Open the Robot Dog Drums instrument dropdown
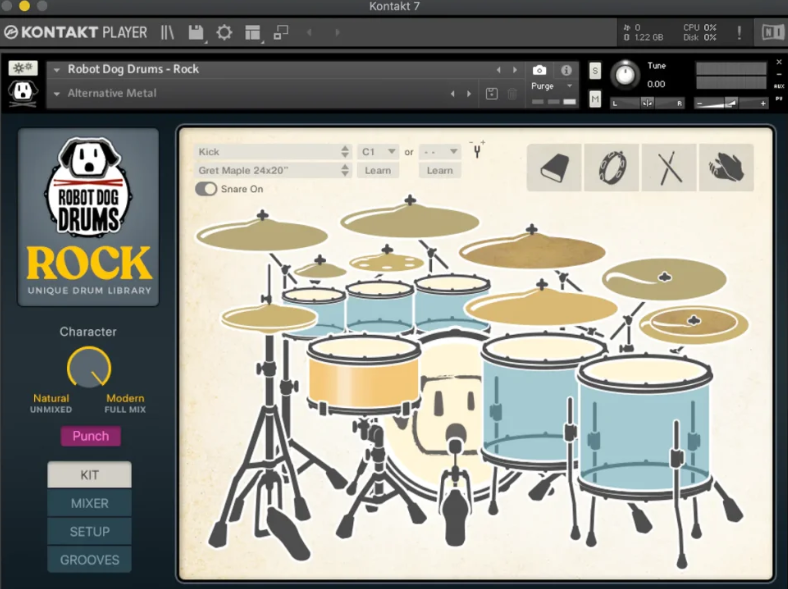 coord(57,70)
